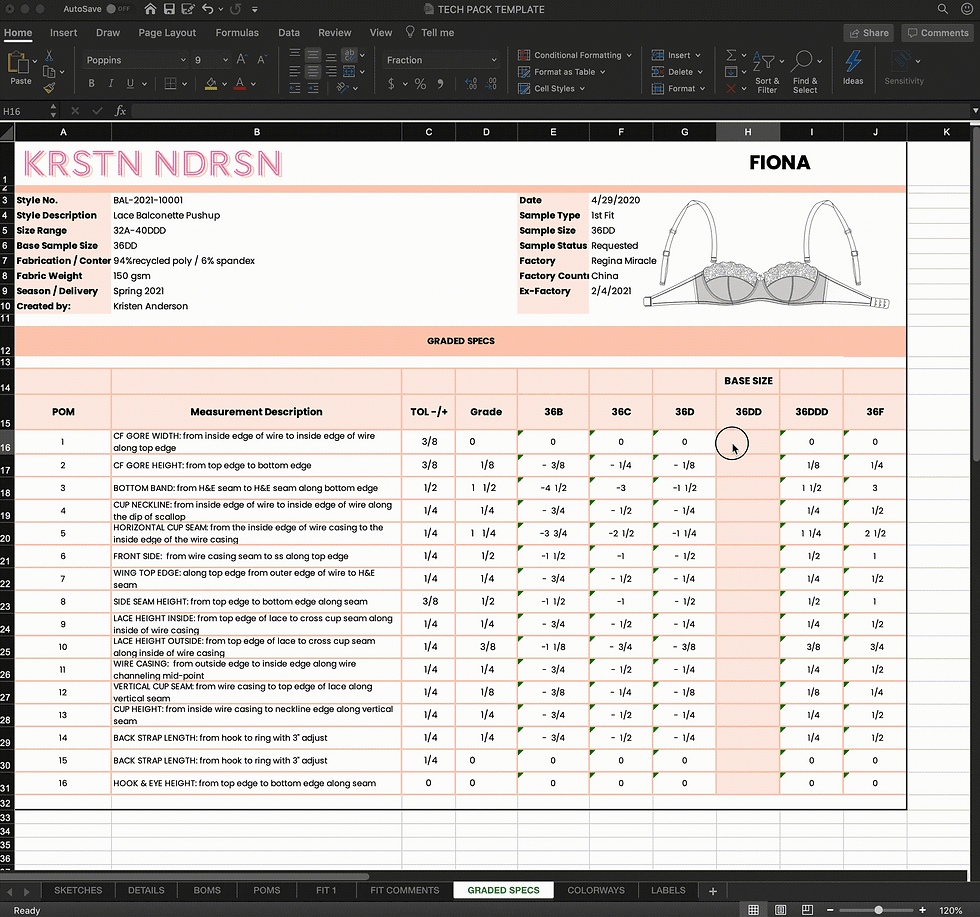Apply the red font color
Image resolution: width=980 pixels, height=917 pixels.
pyautogui.click(x=240, y=84)
